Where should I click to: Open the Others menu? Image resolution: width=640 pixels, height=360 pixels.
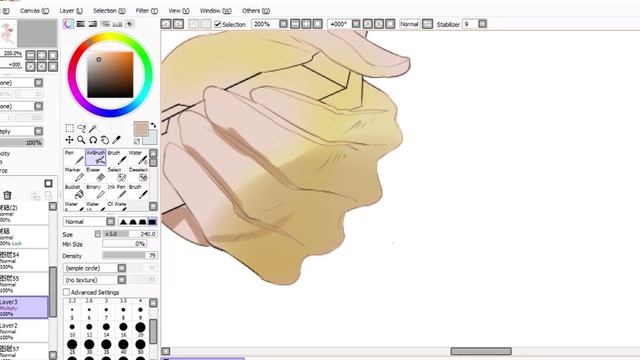coord(256,11)
